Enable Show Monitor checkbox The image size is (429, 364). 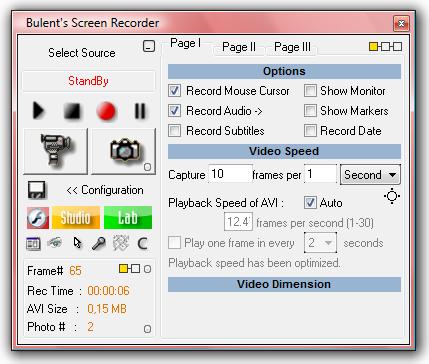[310, 91]
